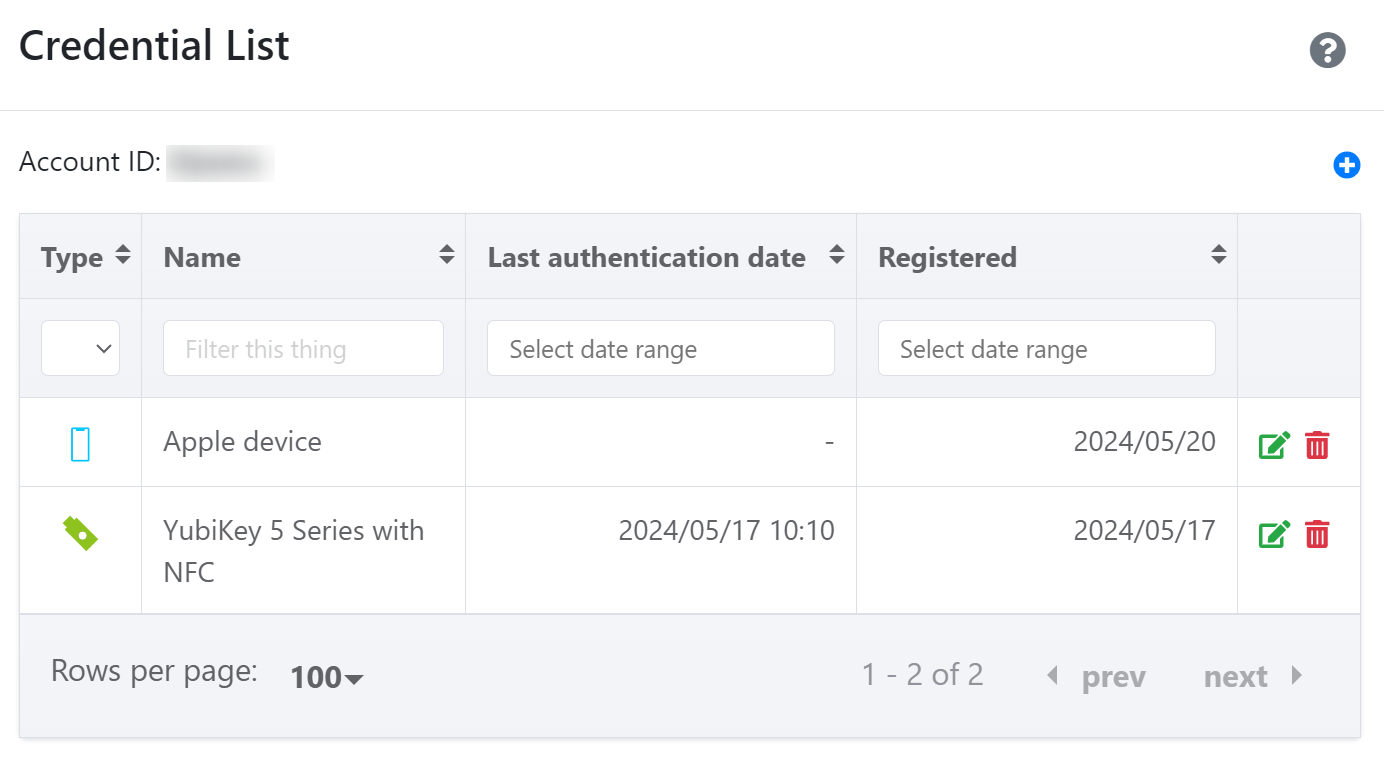Go to next page

tap(1254, 677)
